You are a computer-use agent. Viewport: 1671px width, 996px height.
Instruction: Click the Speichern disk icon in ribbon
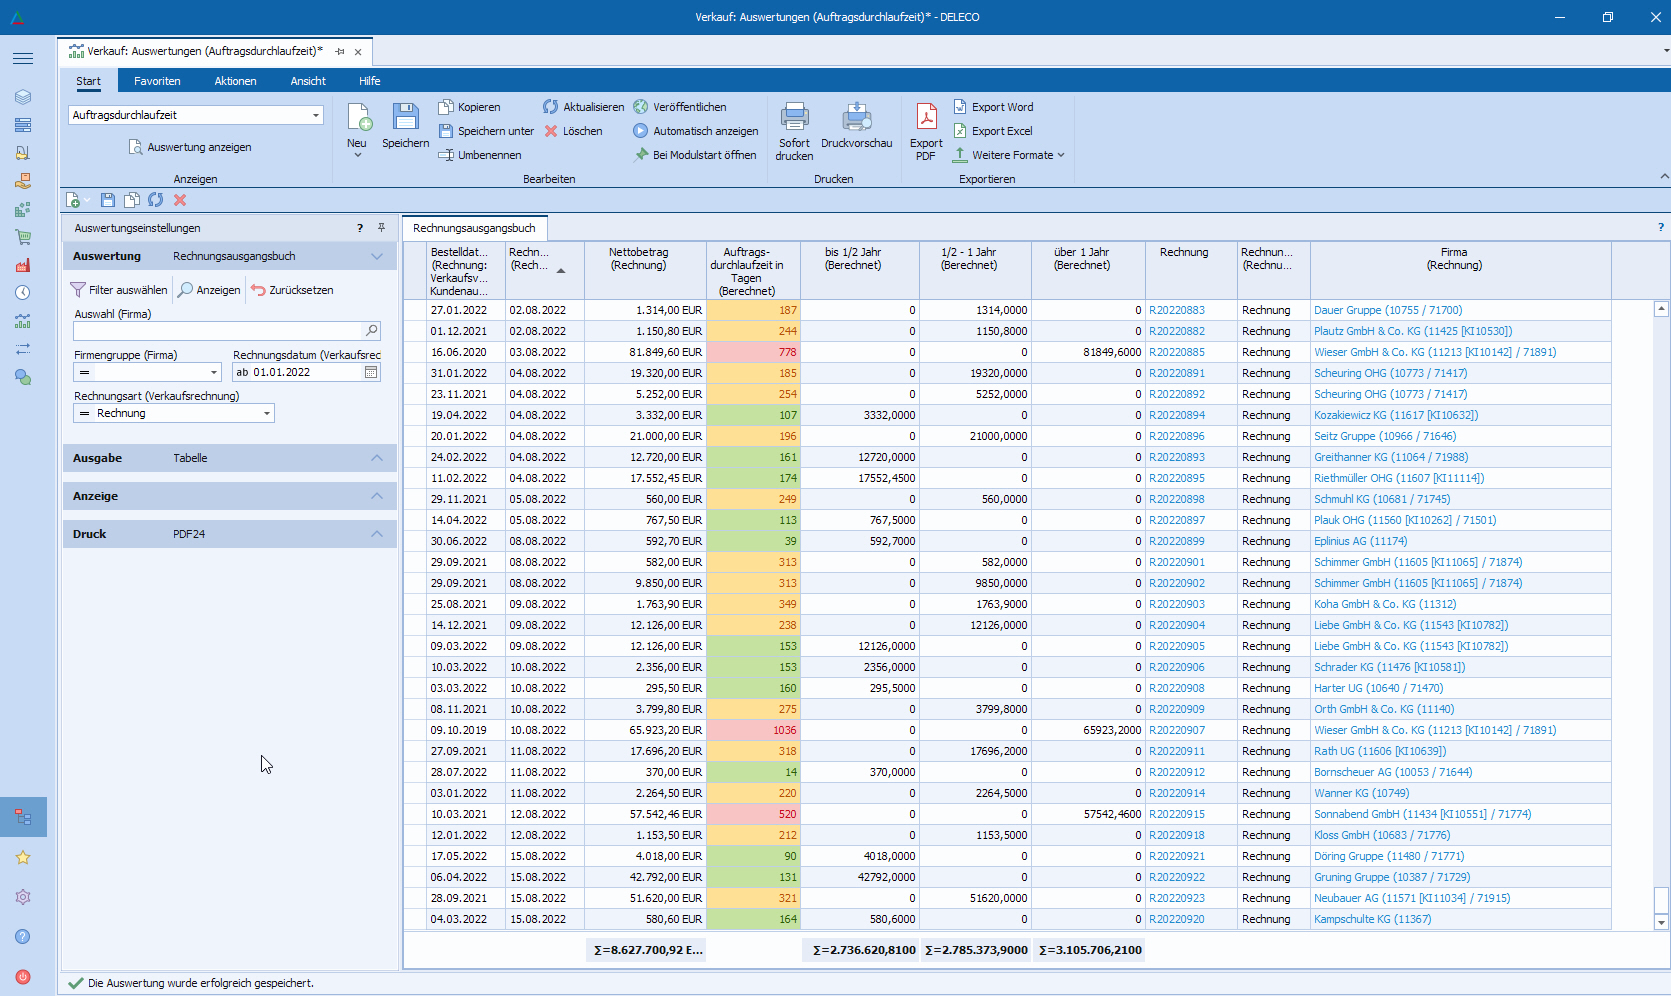[405, 118]
